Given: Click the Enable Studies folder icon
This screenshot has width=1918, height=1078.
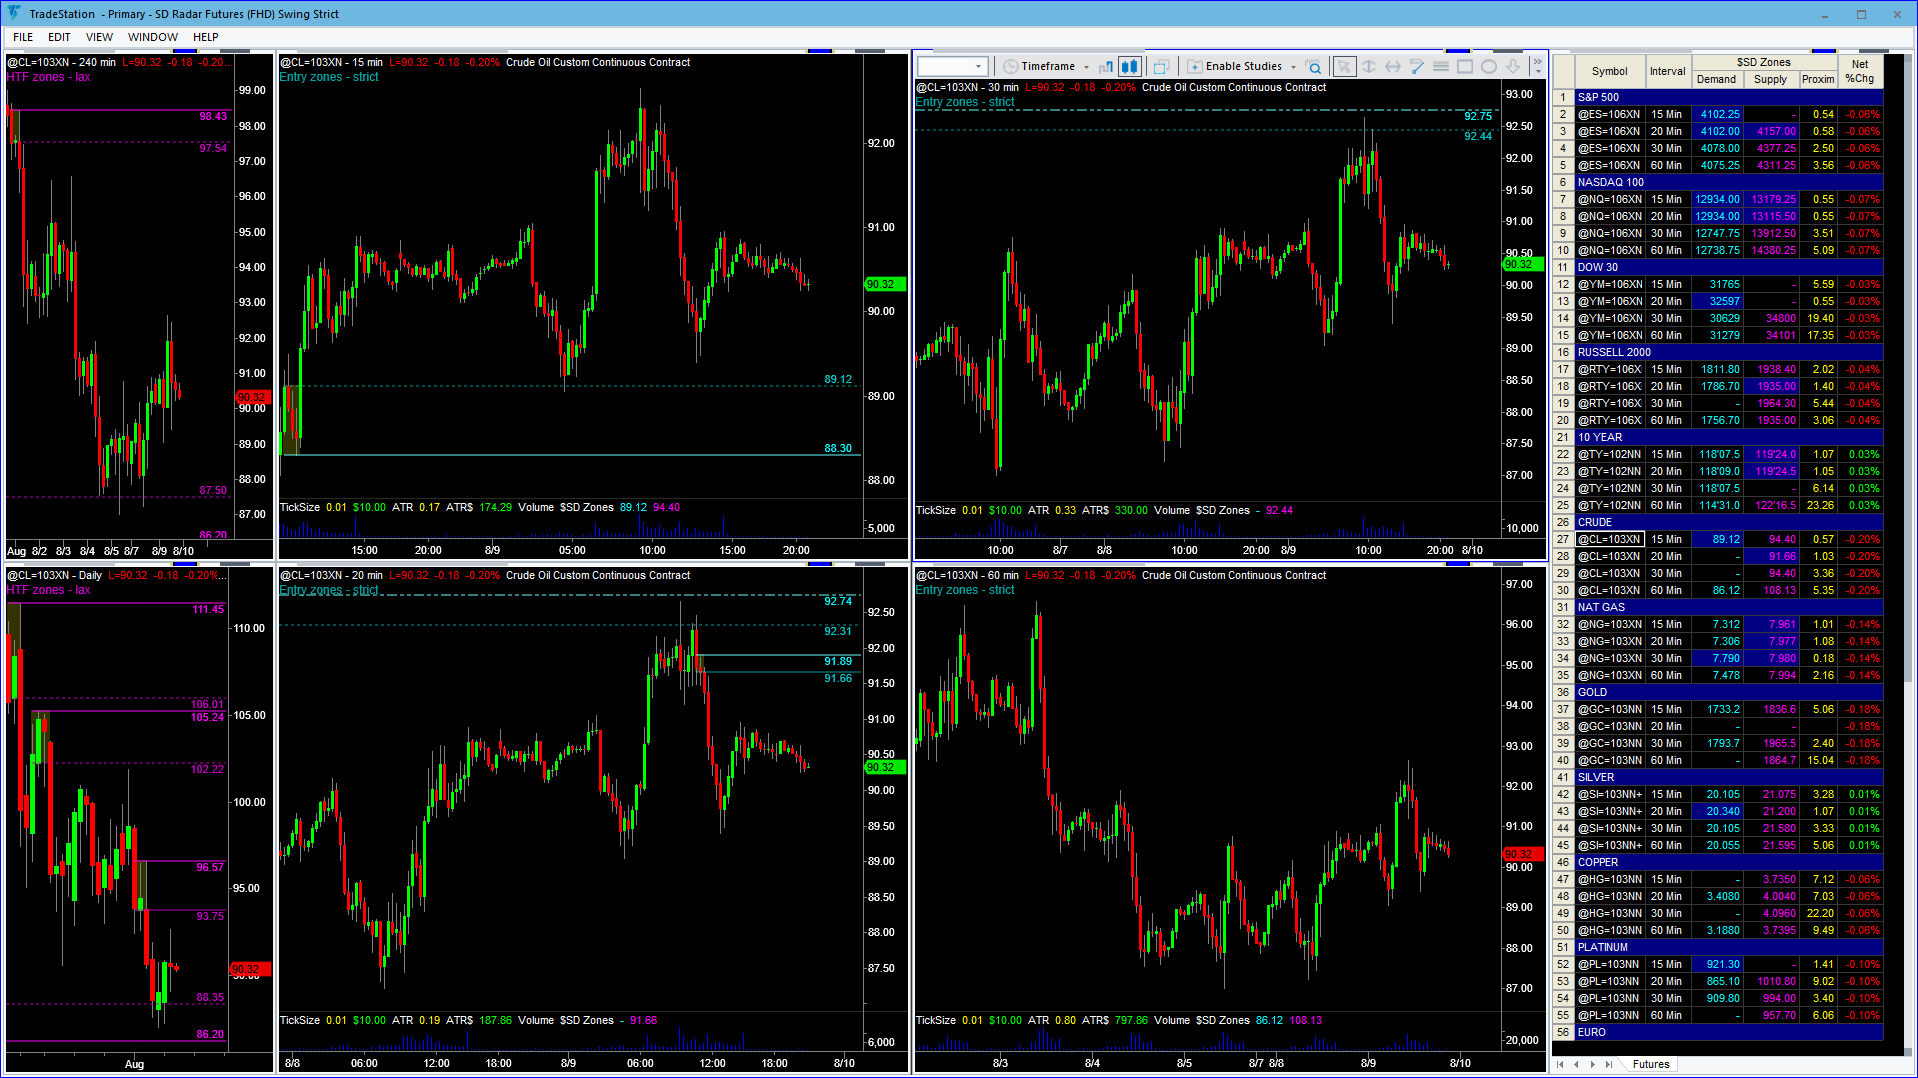Looking at the screenshot, I should tap(1195, 66).
